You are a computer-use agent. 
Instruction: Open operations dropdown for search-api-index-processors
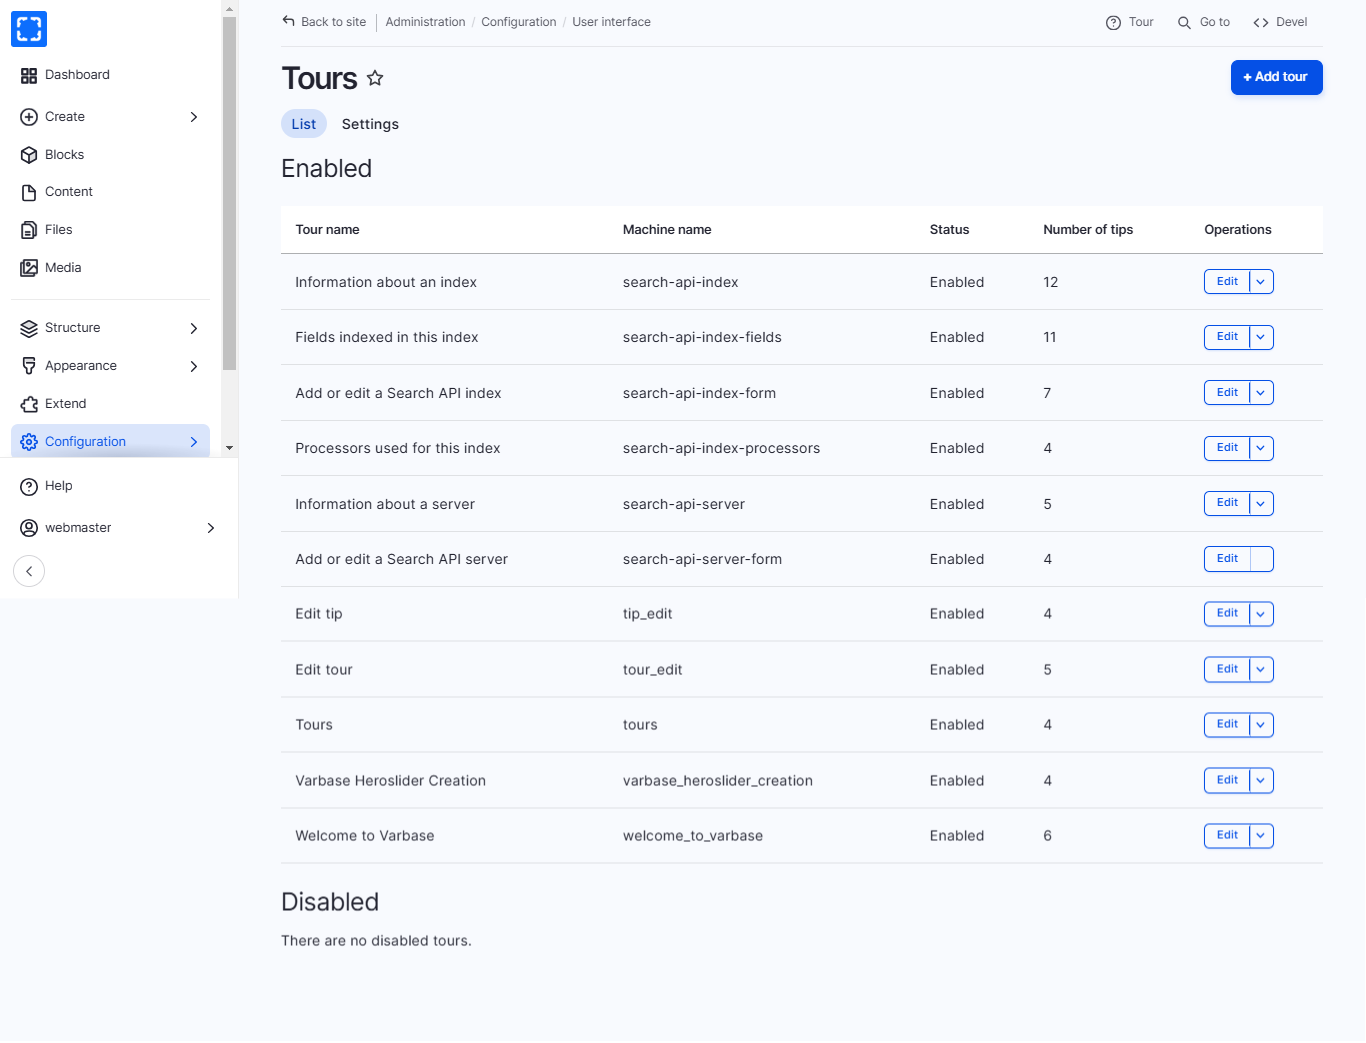1261,448
